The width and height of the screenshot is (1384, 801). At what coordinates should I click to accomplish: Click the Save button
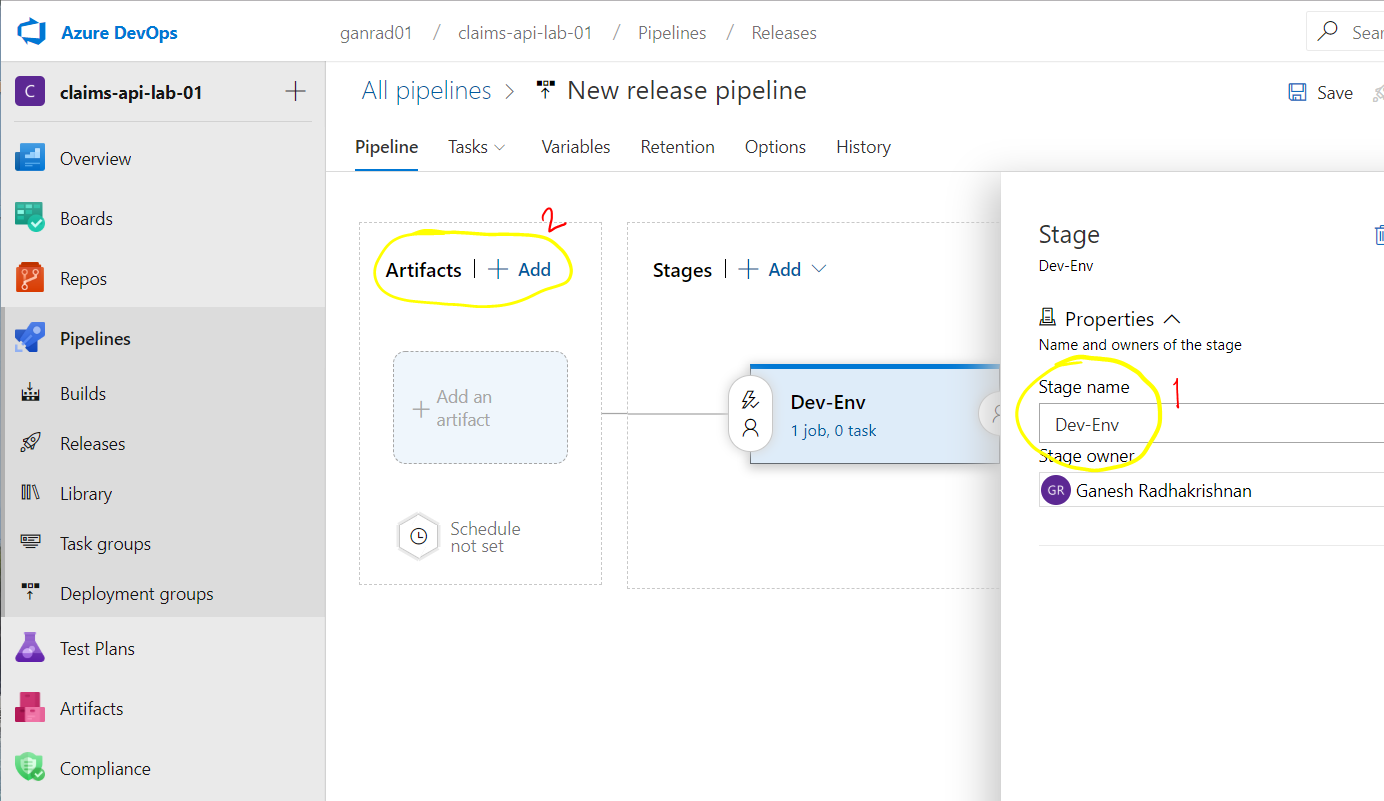tap(1320, 92)
